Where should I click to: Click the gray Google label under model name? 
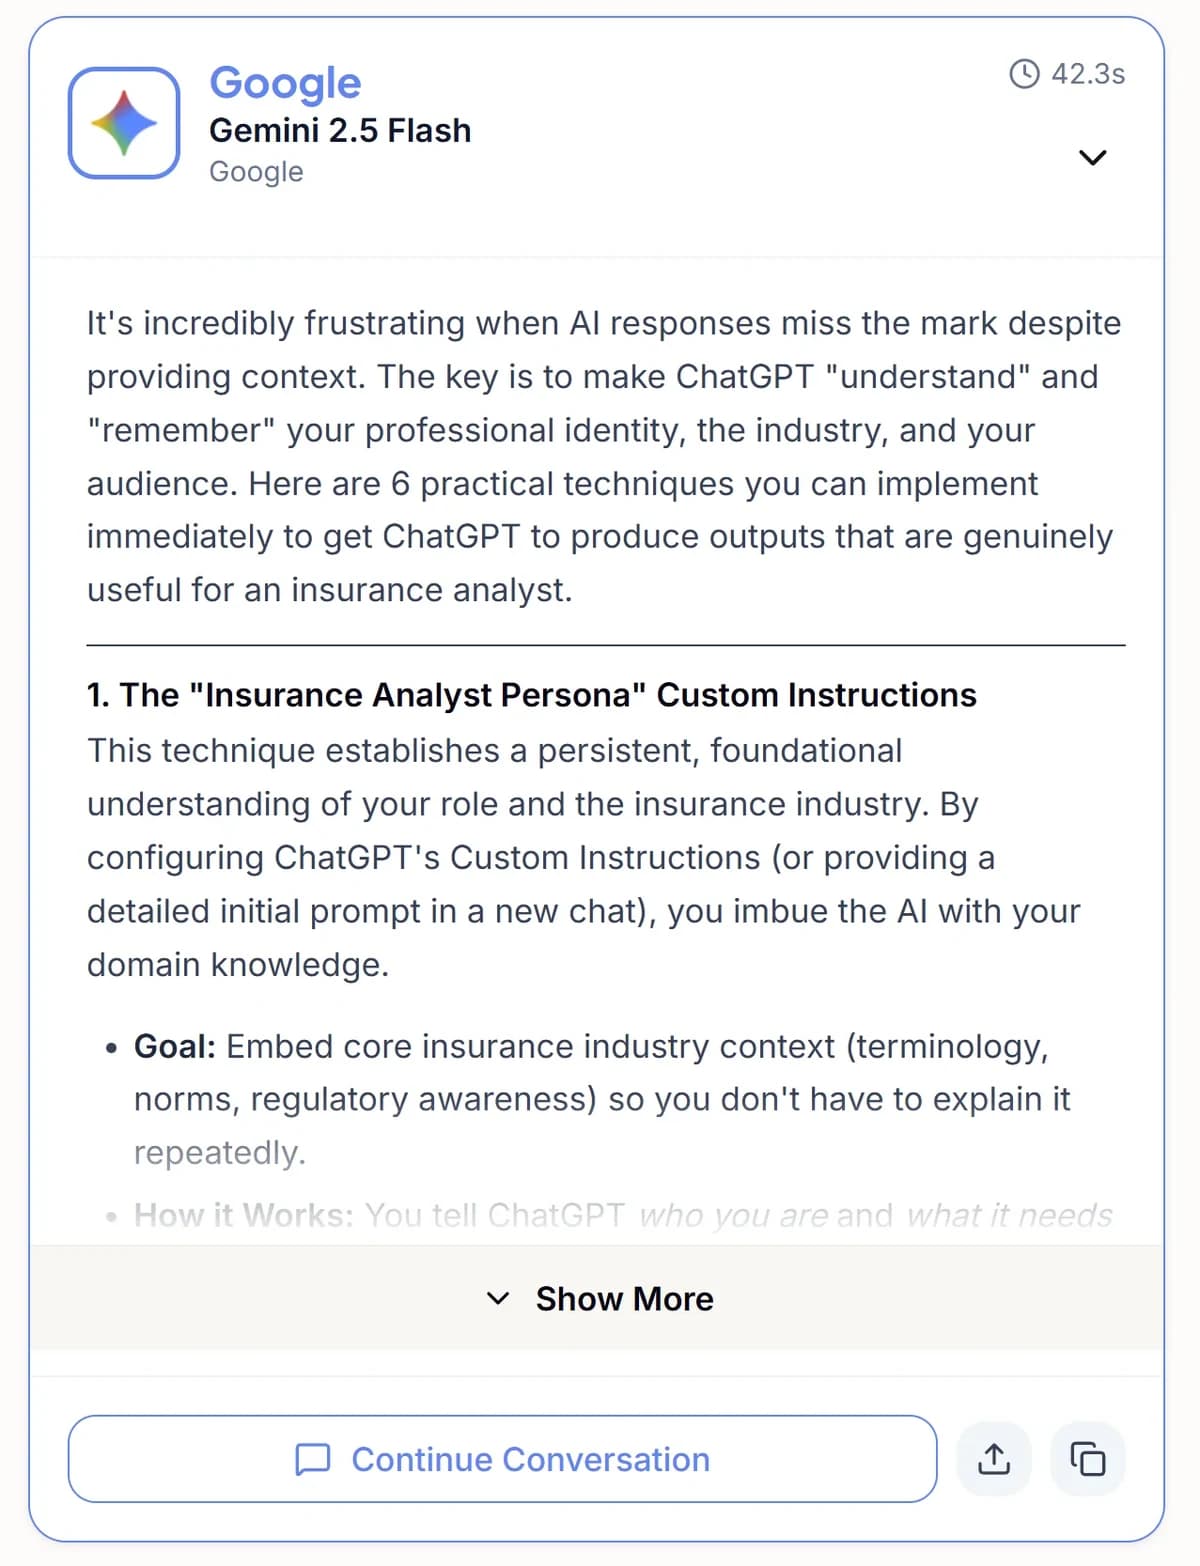point(256,172)
